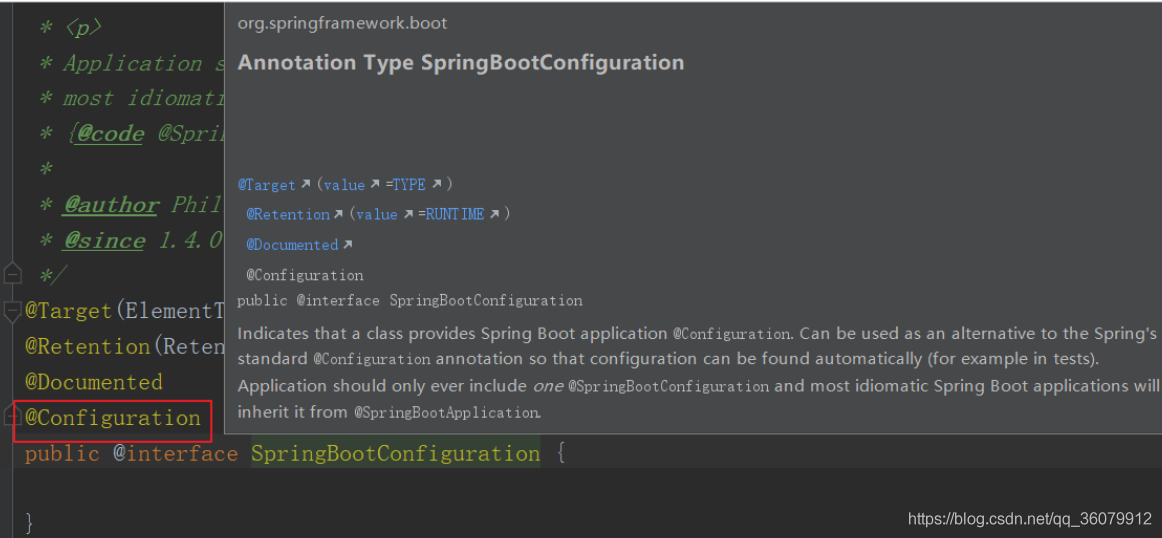Open the @Documented link in documentation popup
The height and width of the screenshot is (538, 1162).
[x=293, y=245]
